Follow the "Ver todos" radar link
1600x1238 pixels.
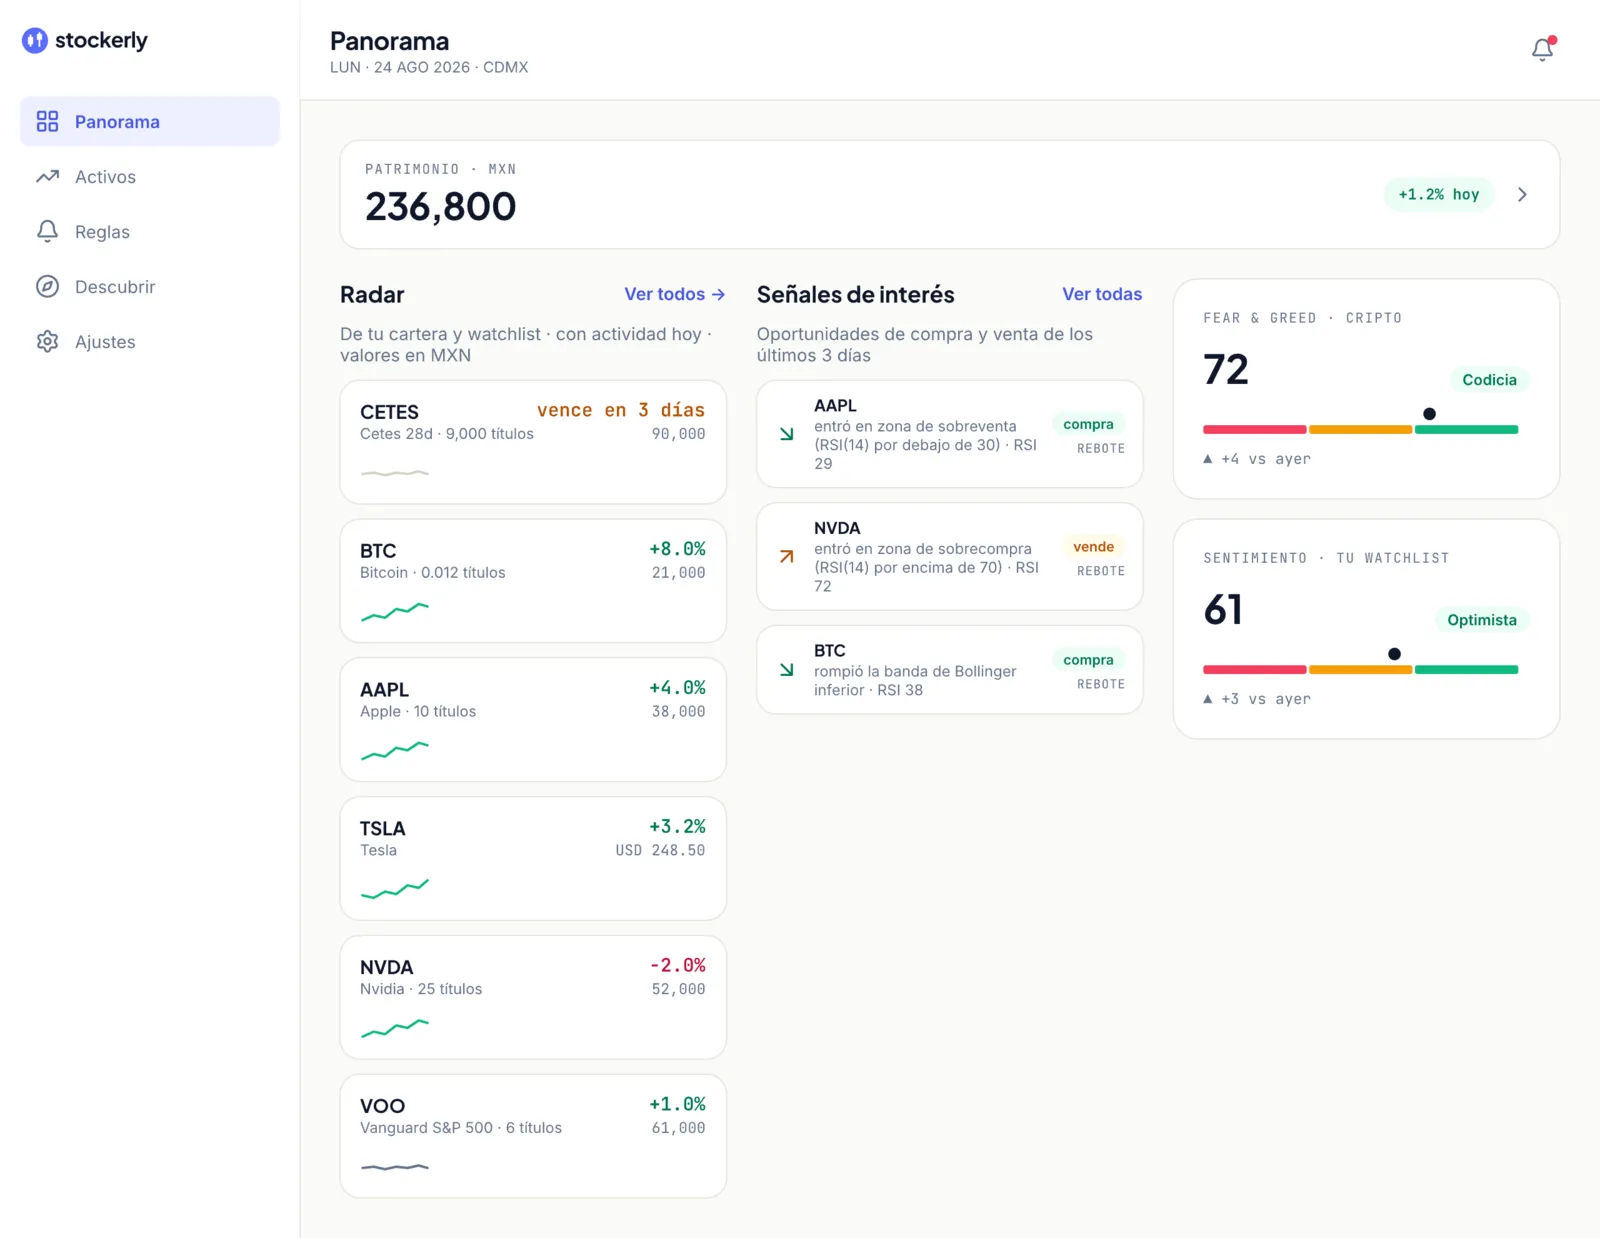pos(675,294)
